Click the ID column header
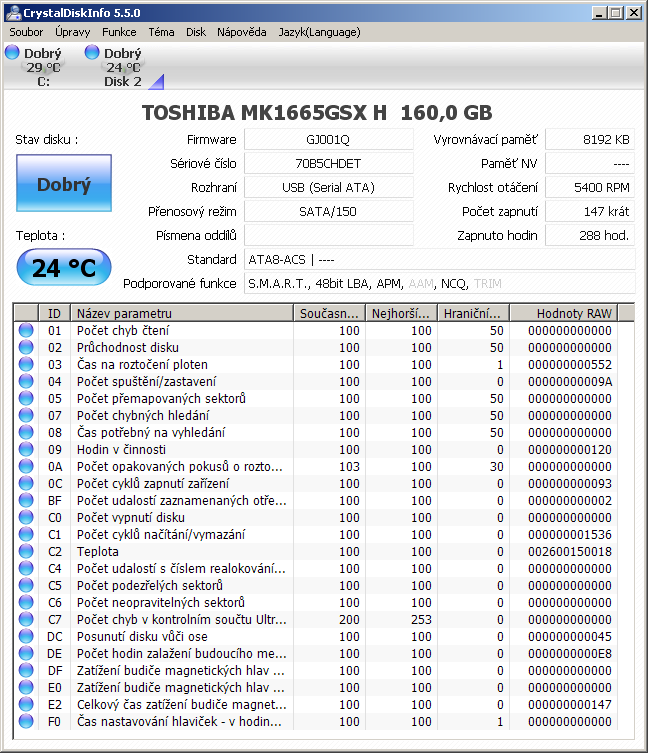The height and width of the screenshot is (753, 648). (x=54, y=314)
